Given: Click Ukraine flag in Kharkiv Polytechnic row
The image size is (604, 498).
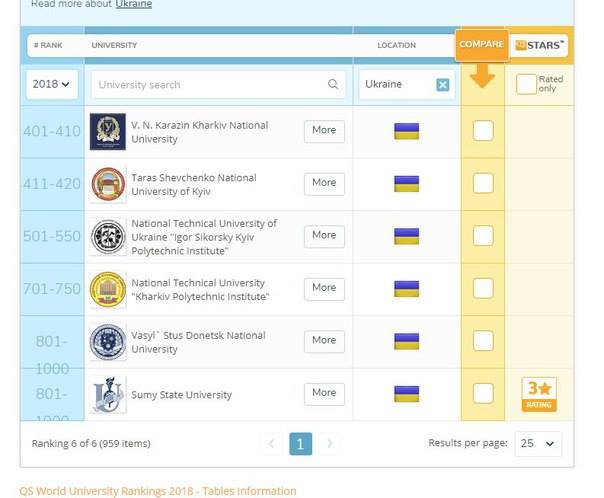Looking at the screenshot, I should coord(406,289).
